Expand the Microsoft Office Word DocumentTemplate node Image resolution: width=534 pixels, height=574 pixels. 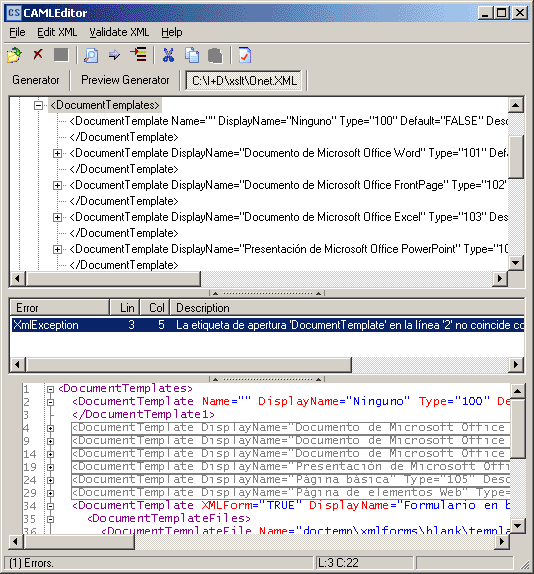(x=57, y=153)
